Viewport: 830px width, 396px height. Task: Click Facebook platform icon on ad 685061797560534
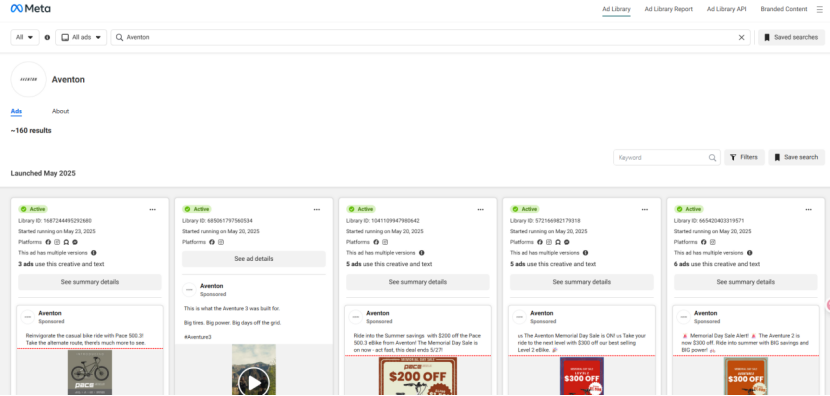point(212,242)
